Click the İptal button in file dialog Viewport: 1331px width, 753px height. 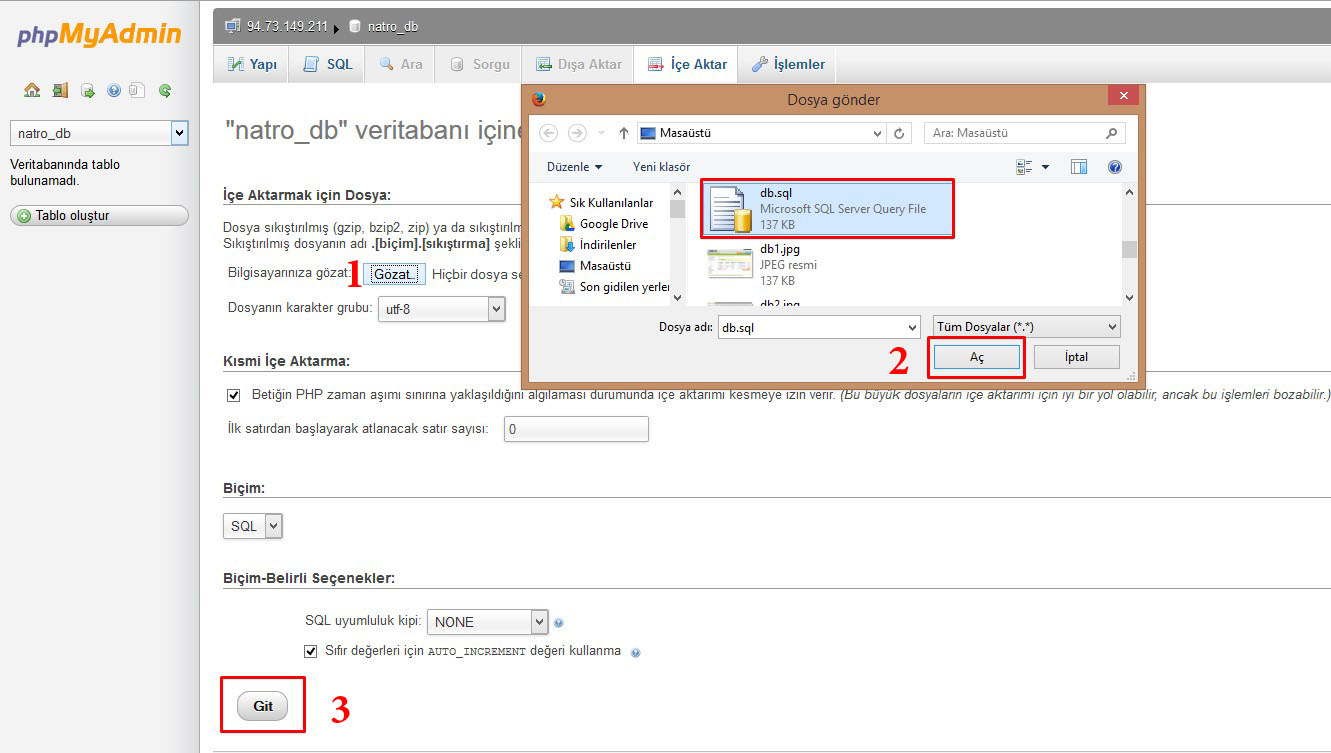tap(1077, 357)
